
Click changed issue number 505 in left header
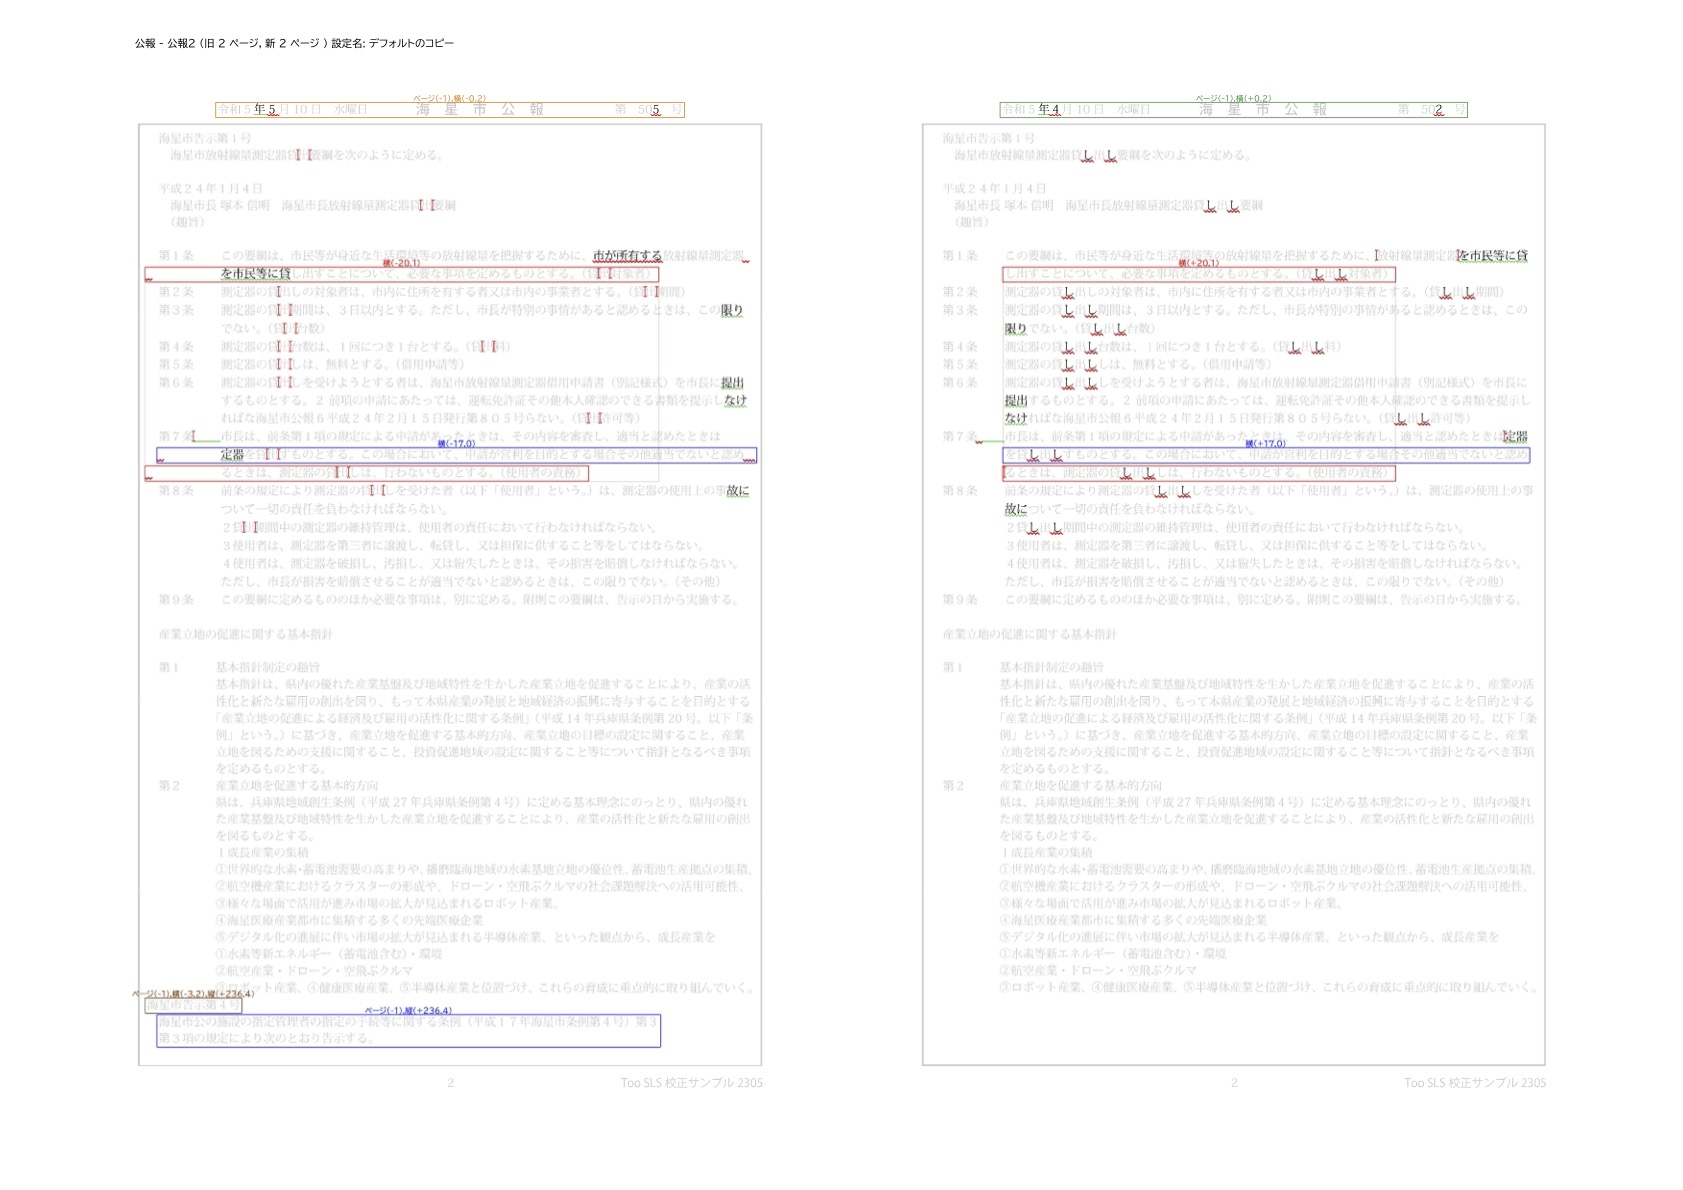649,110
